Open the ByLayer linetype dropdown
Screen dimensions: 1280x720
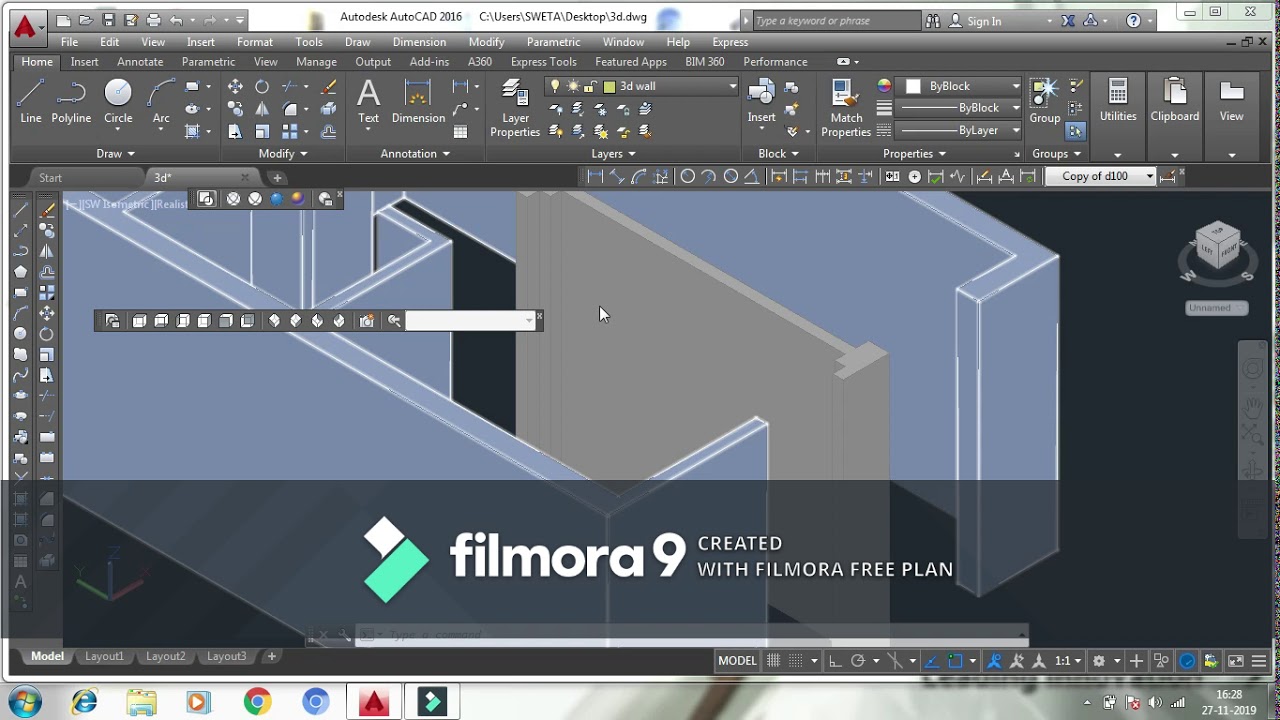1015,130
